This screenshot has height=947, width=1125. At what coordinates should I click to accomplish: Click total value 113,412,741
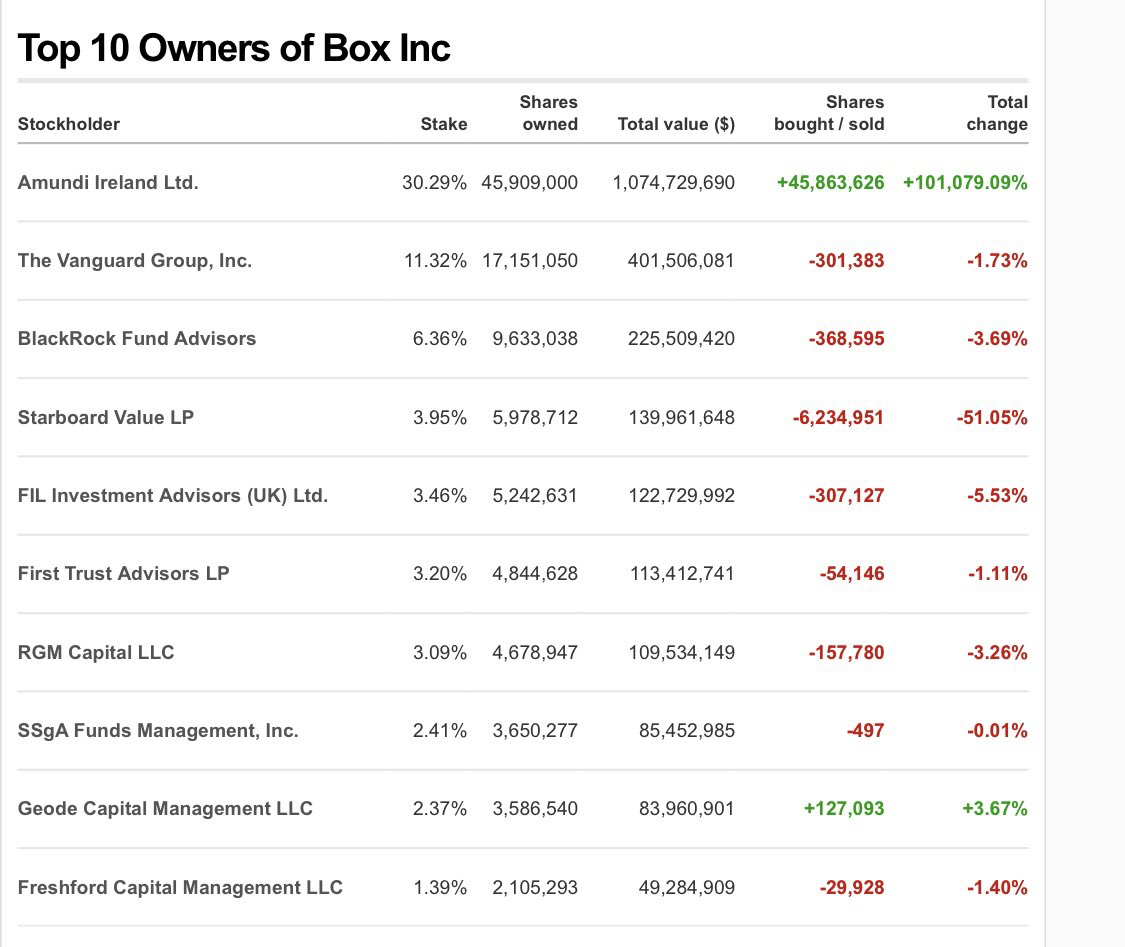tap(682, 575)
